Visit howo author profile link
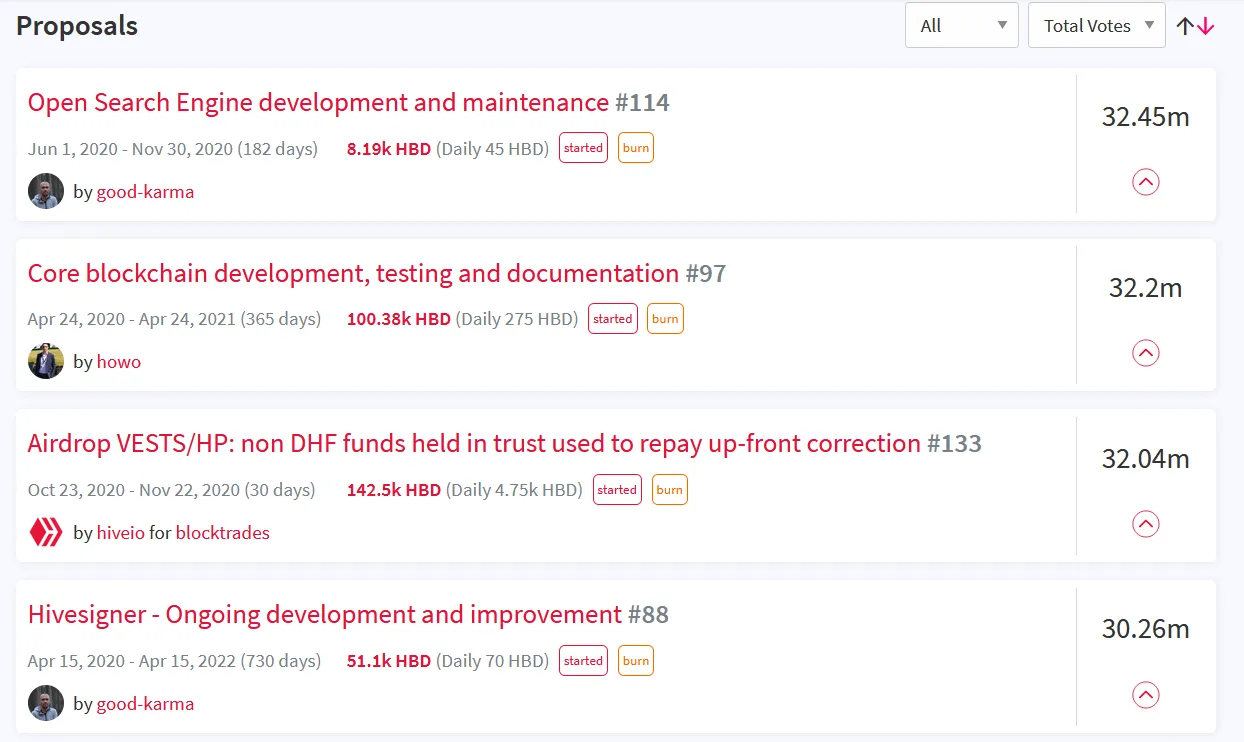1244x742 pixels. 119,362
